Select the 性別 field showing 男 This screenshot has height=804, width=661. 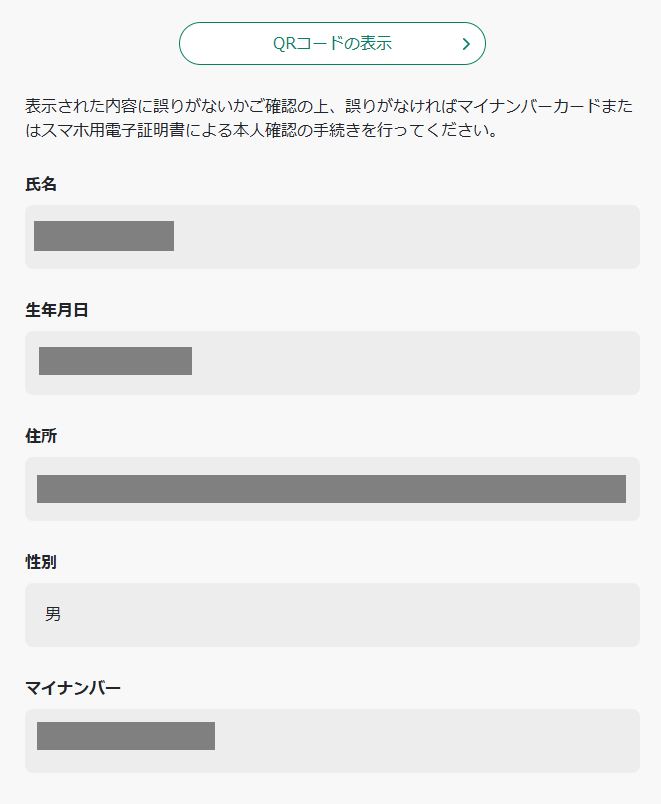tap(331, 615)
